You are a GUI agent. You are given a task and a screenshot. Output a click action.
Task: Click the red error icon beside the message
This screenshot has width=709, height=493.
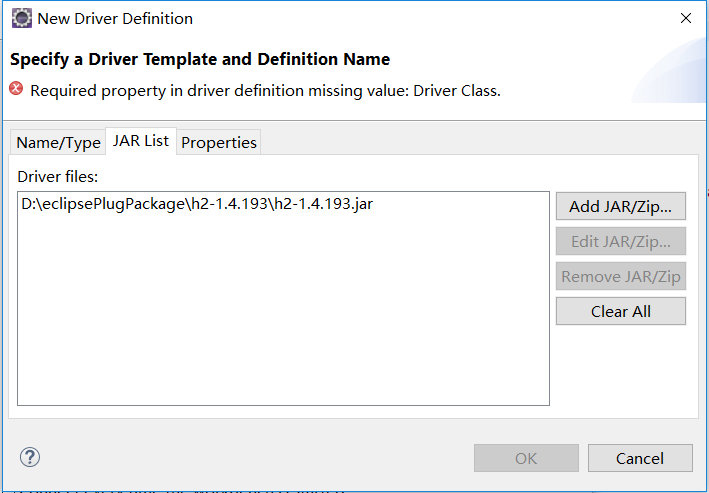click(x=17, y=89)
